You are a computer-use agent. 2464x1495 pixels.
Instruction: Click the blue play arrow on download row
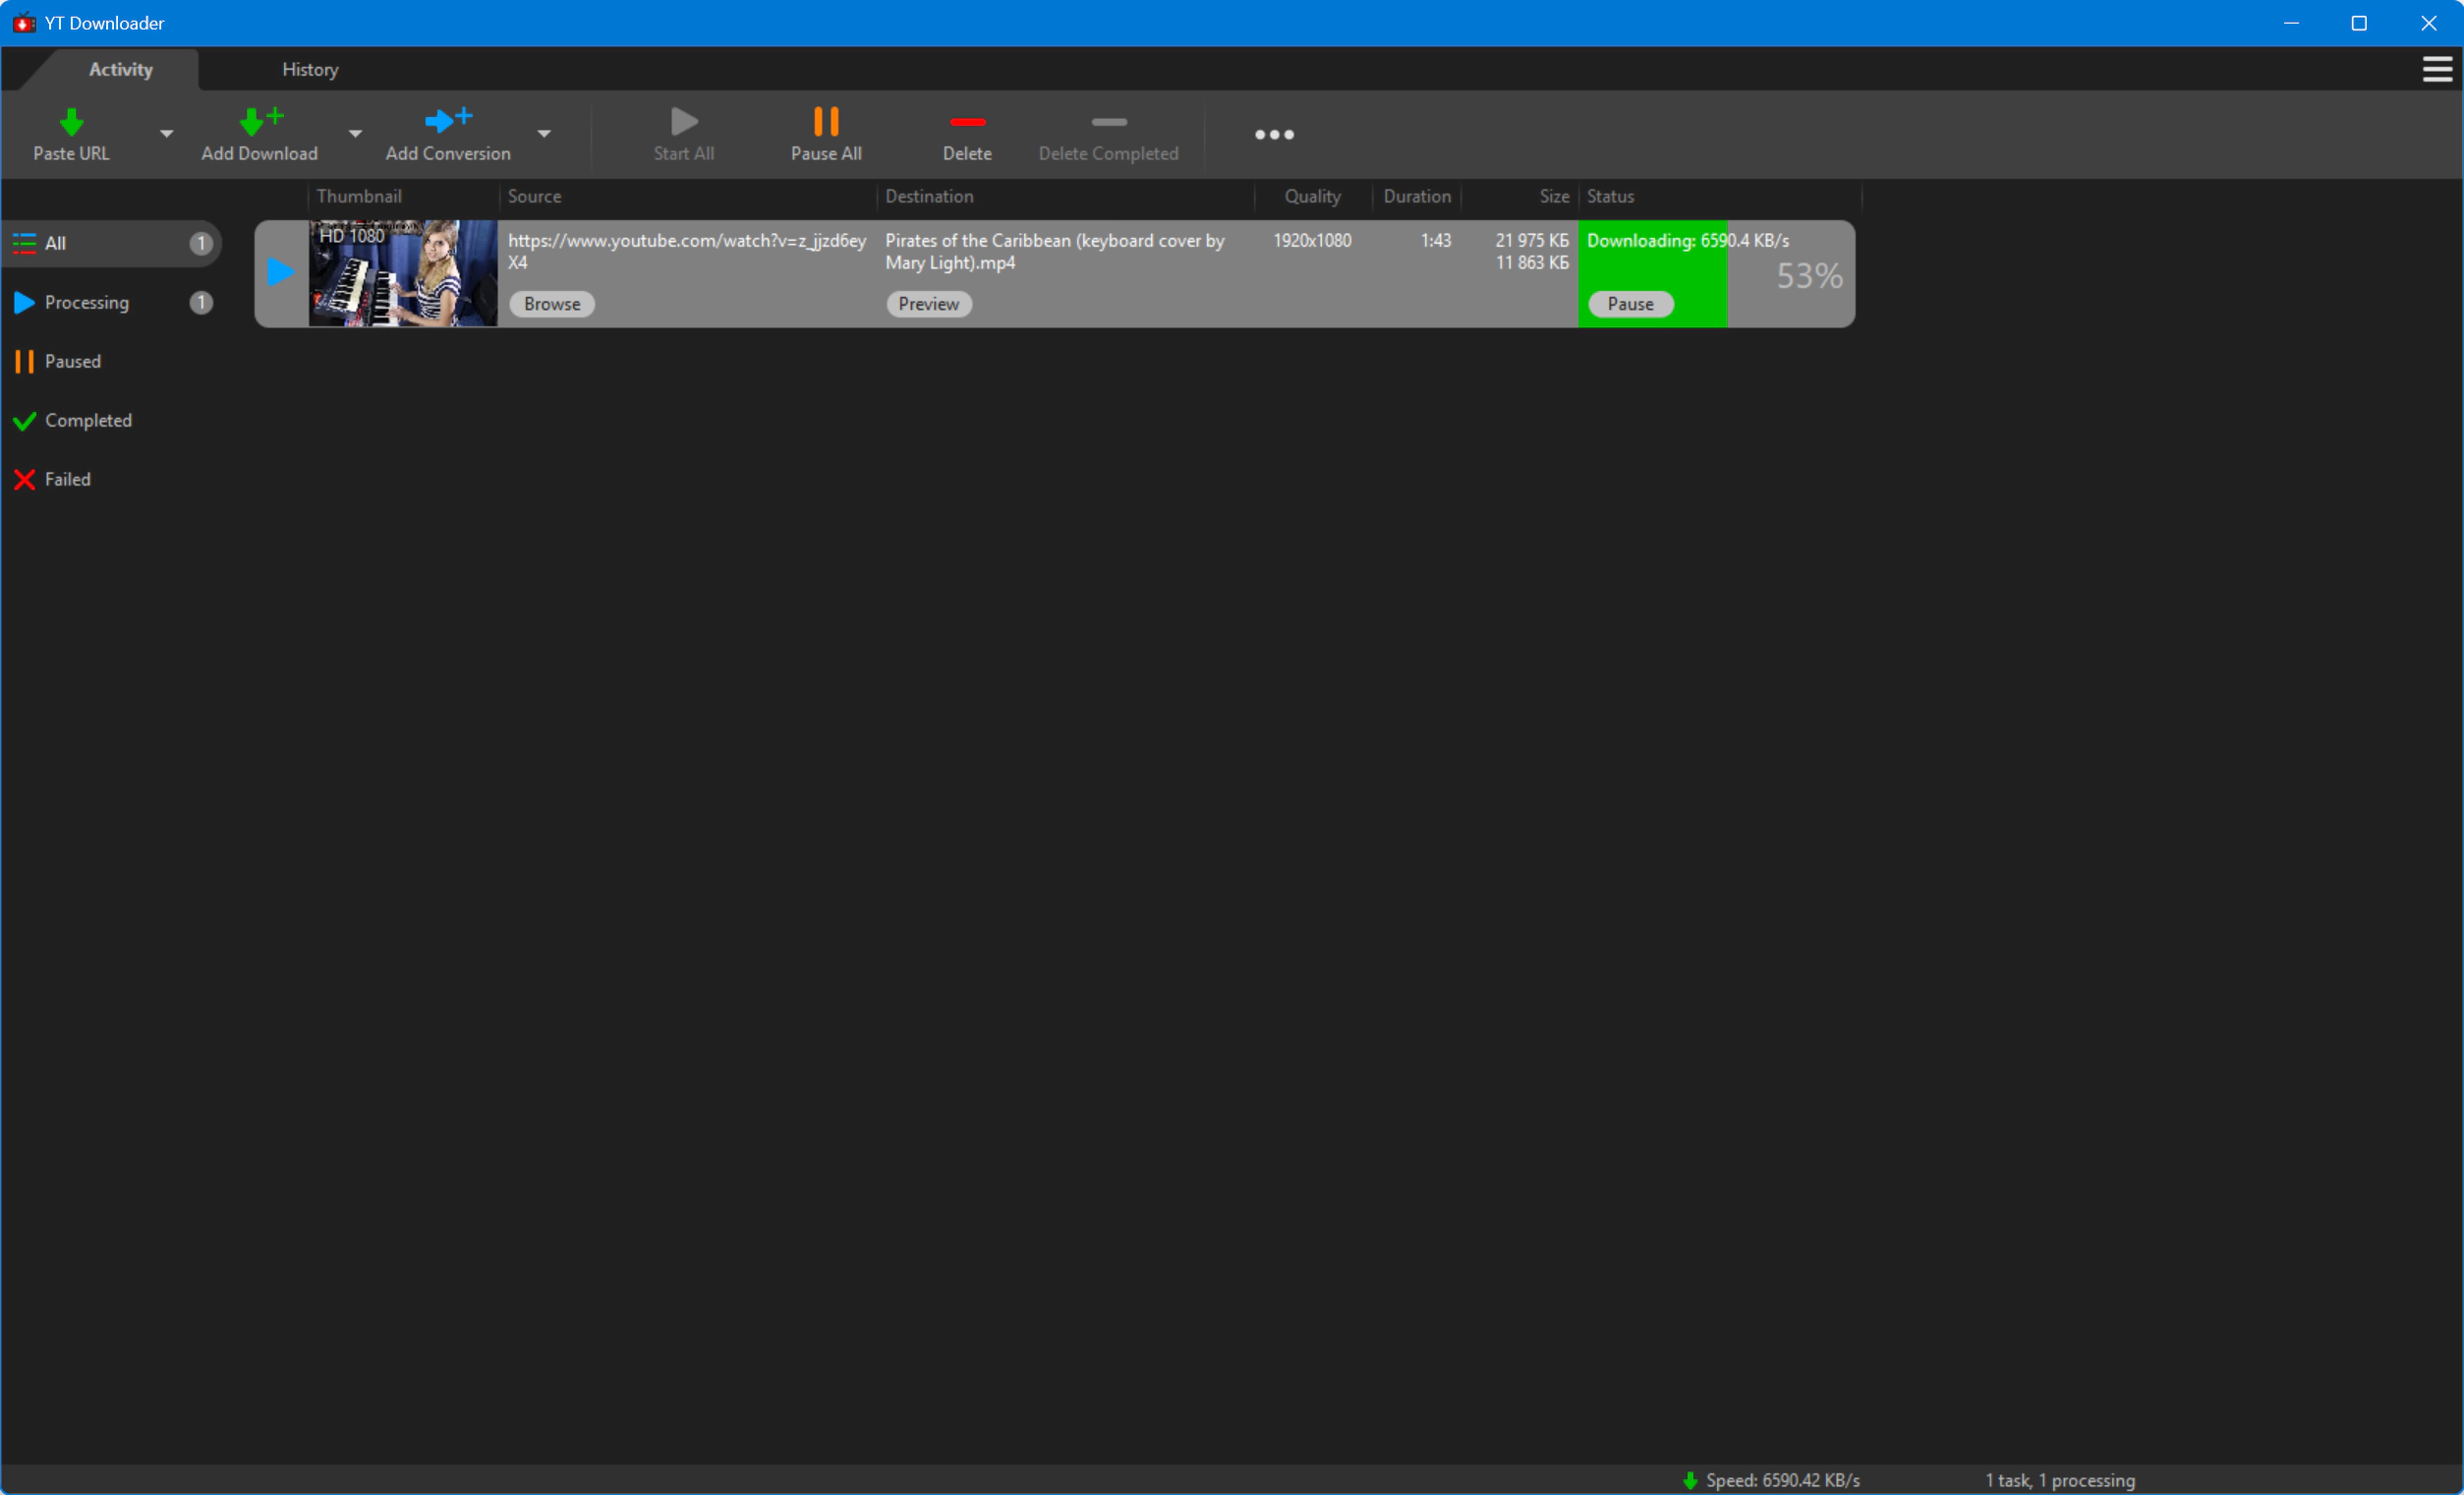[x=280, y=272]
